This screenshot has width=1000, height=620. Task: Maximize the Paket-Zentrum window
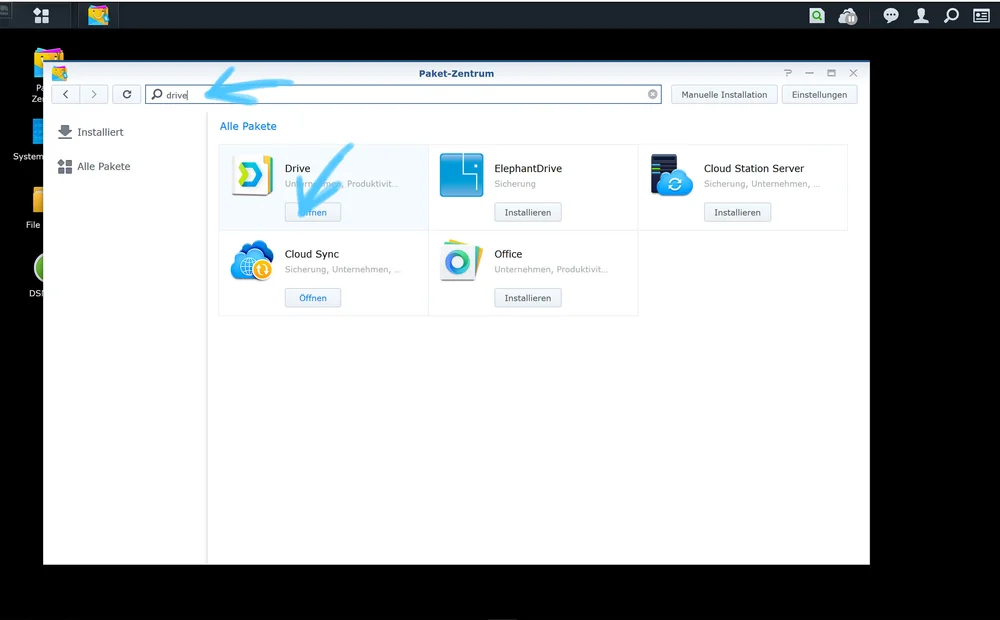(x=831, y=73)
